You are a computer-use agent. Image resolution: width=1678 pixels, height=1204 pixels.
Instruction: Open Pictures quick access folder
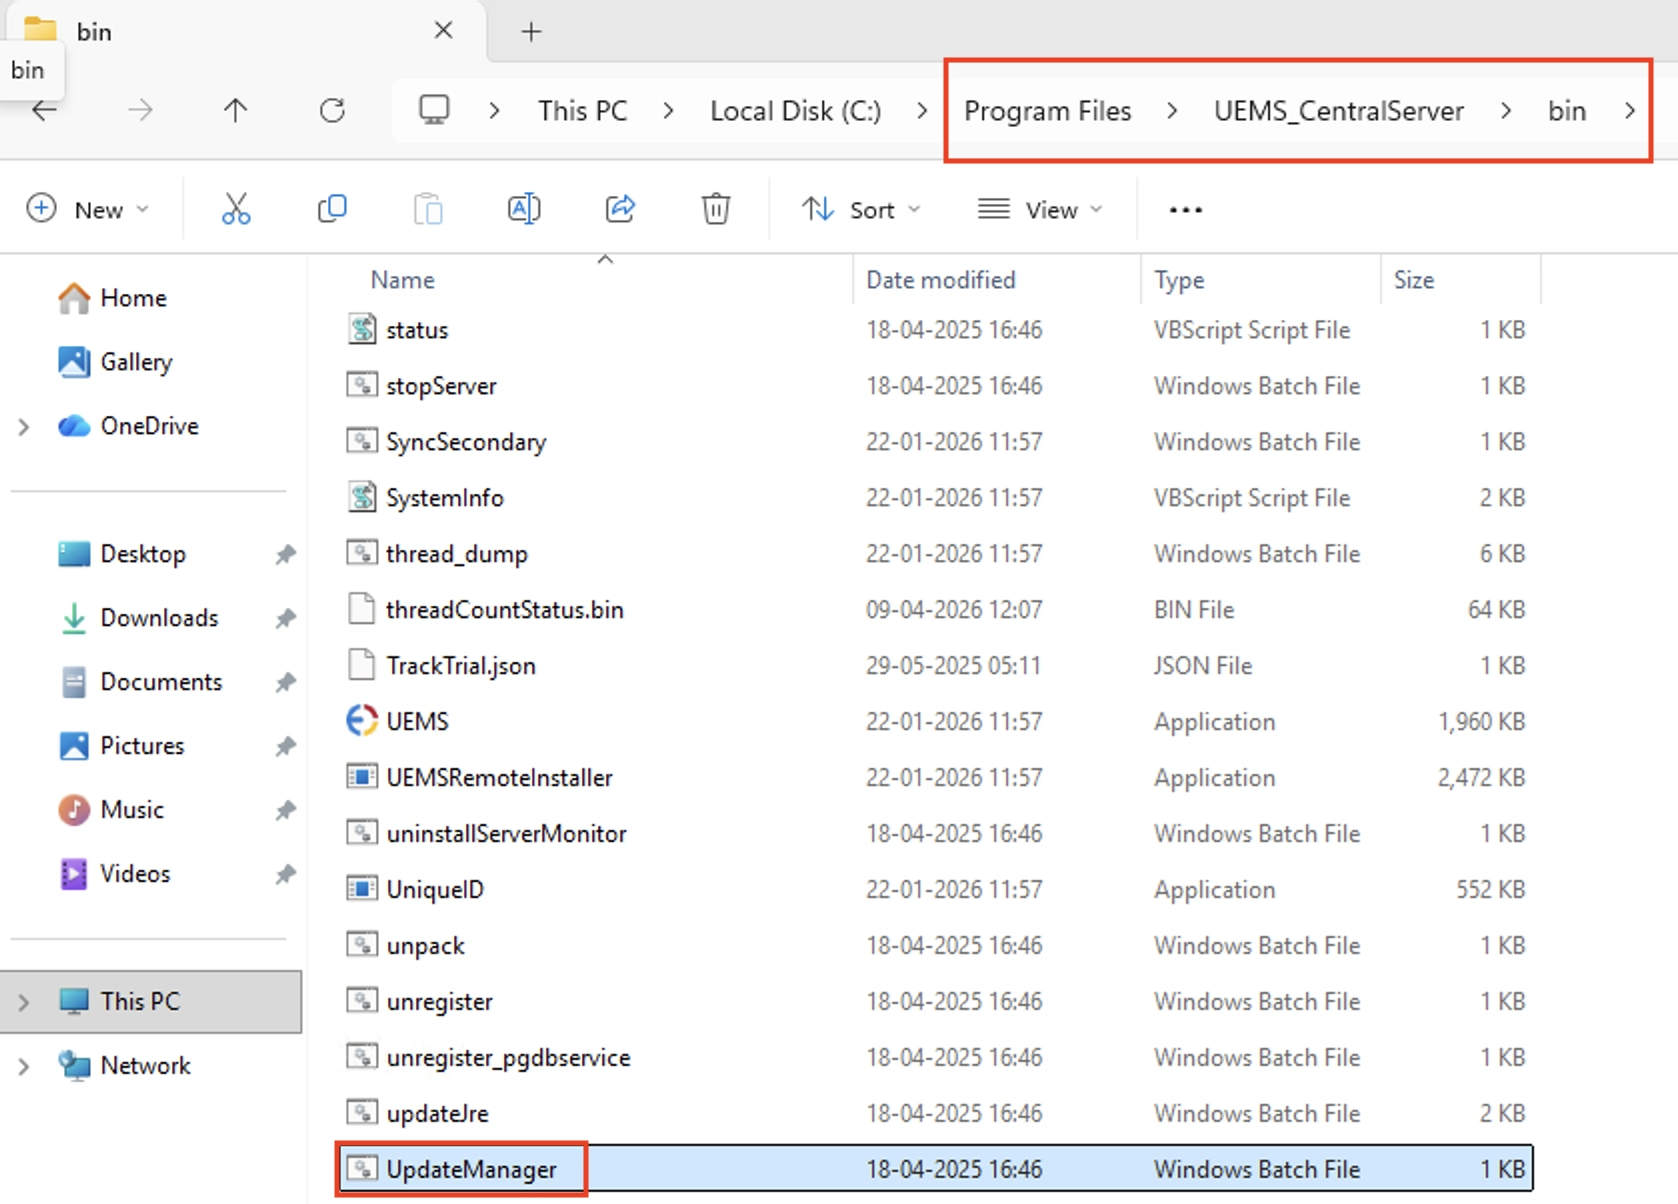(142, 746)
